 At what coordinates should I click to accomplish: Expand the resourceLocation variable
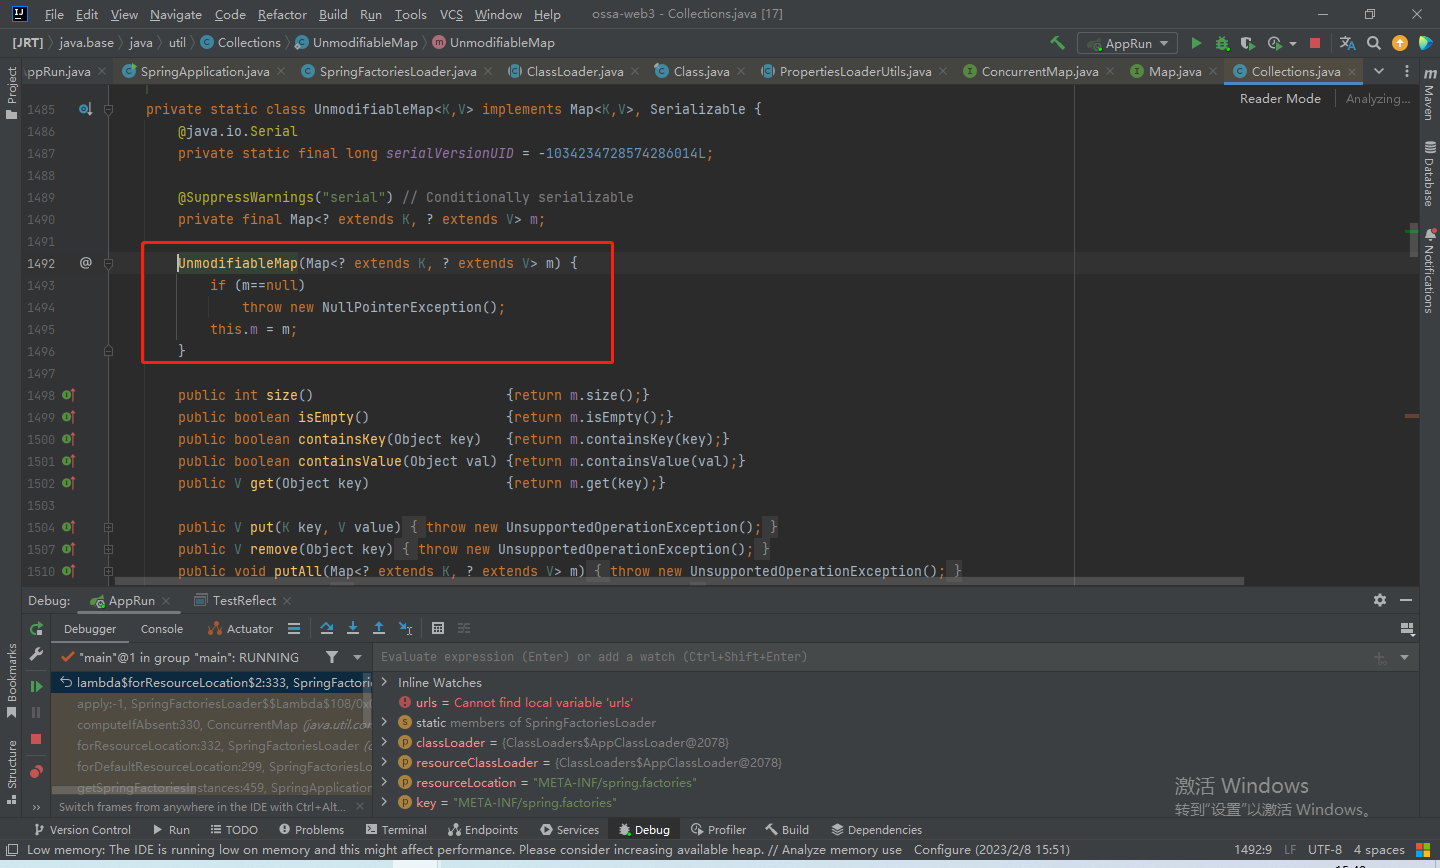384,782
